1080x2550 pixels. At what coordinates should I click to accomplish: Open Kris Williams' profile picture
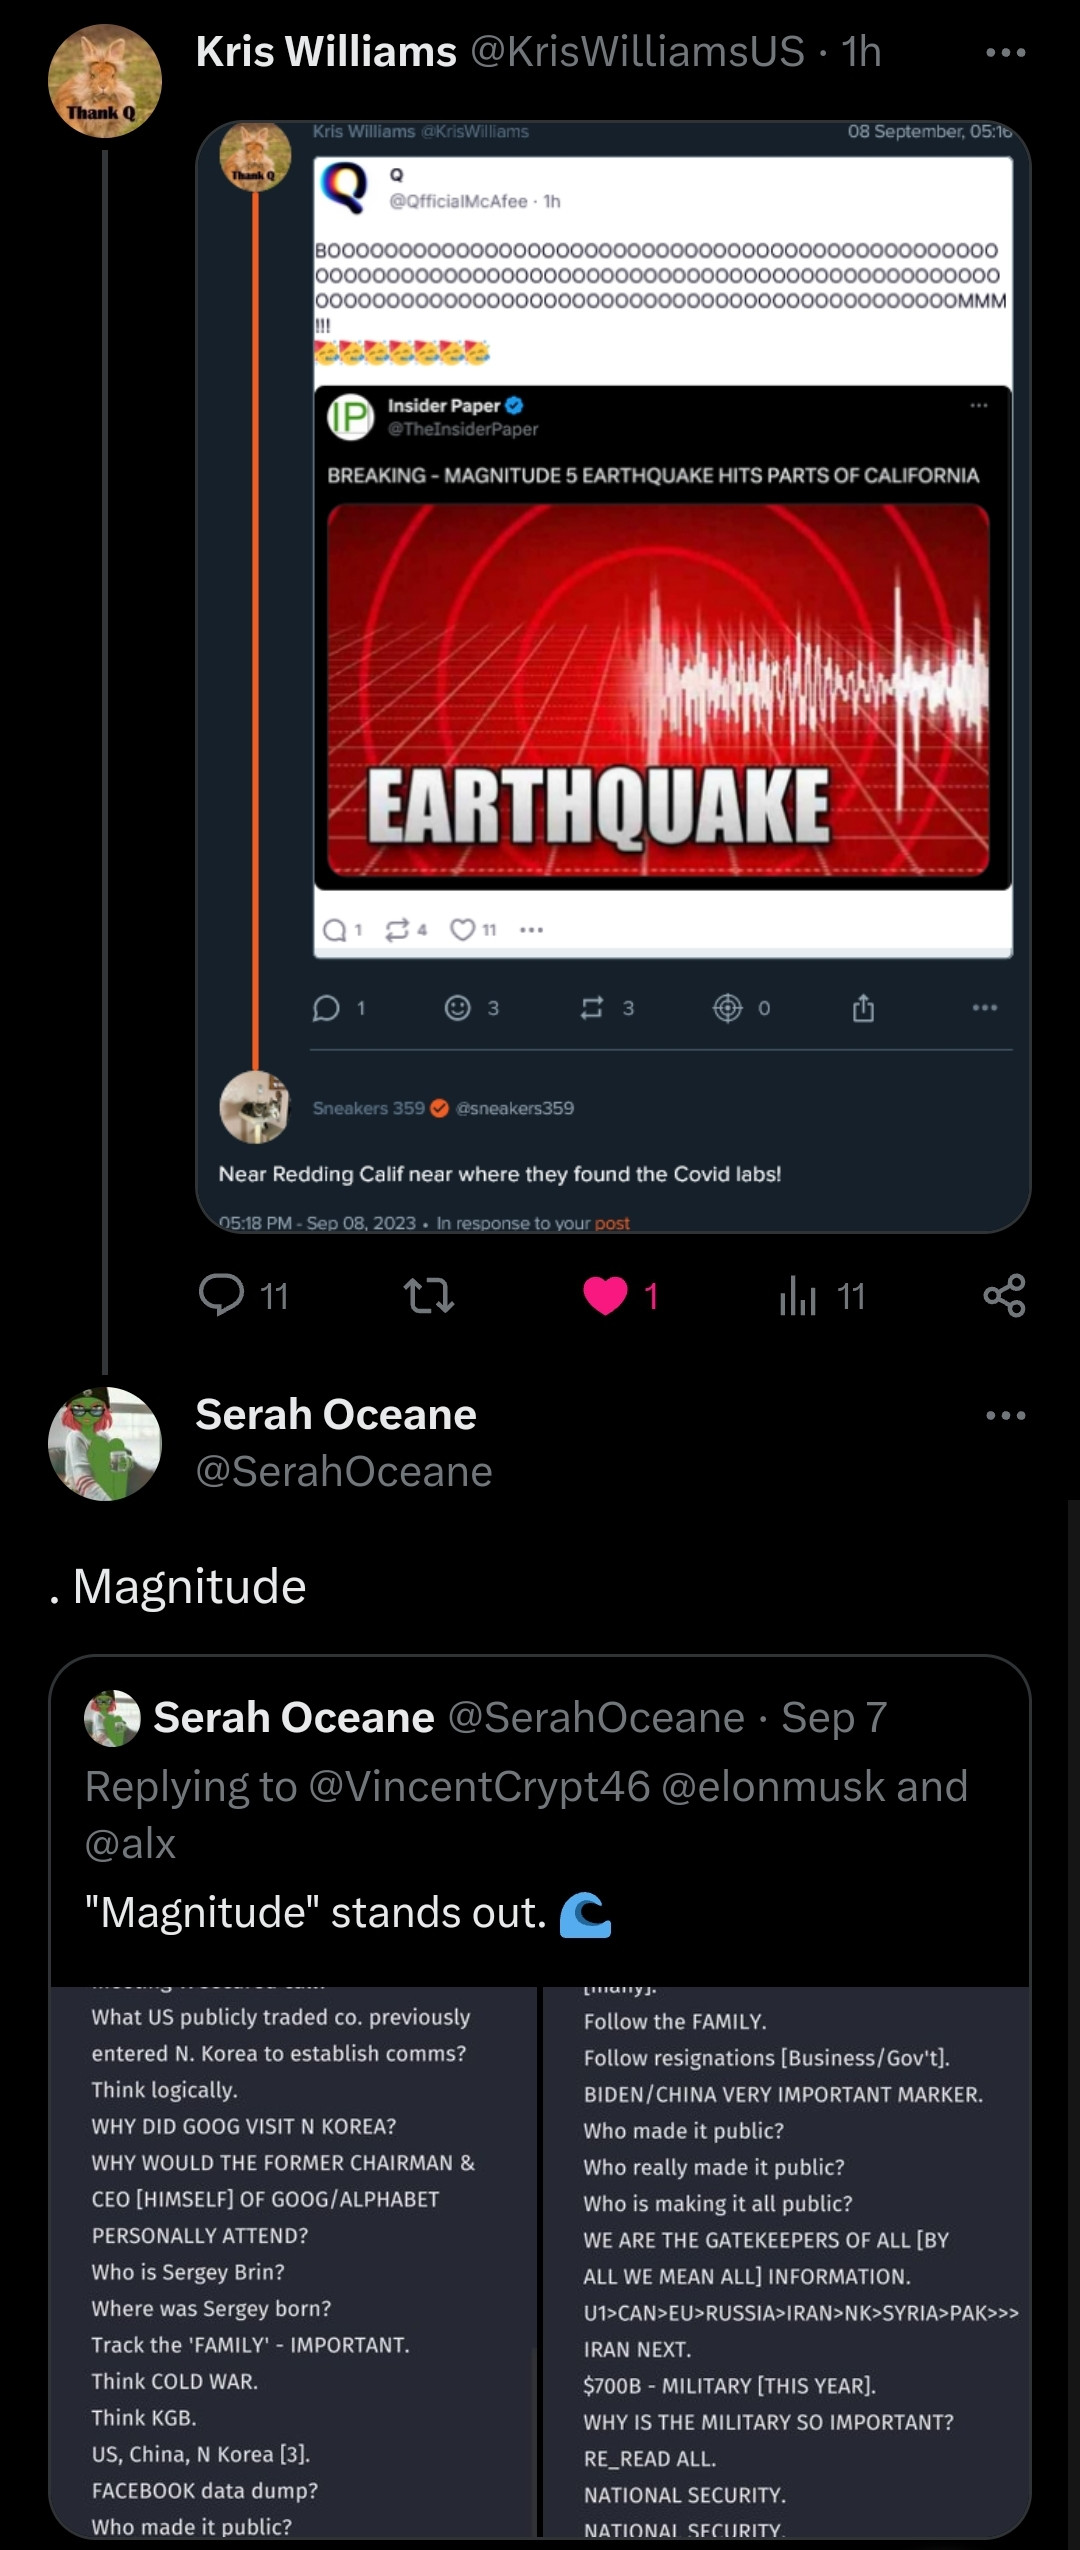coord(105,81)
